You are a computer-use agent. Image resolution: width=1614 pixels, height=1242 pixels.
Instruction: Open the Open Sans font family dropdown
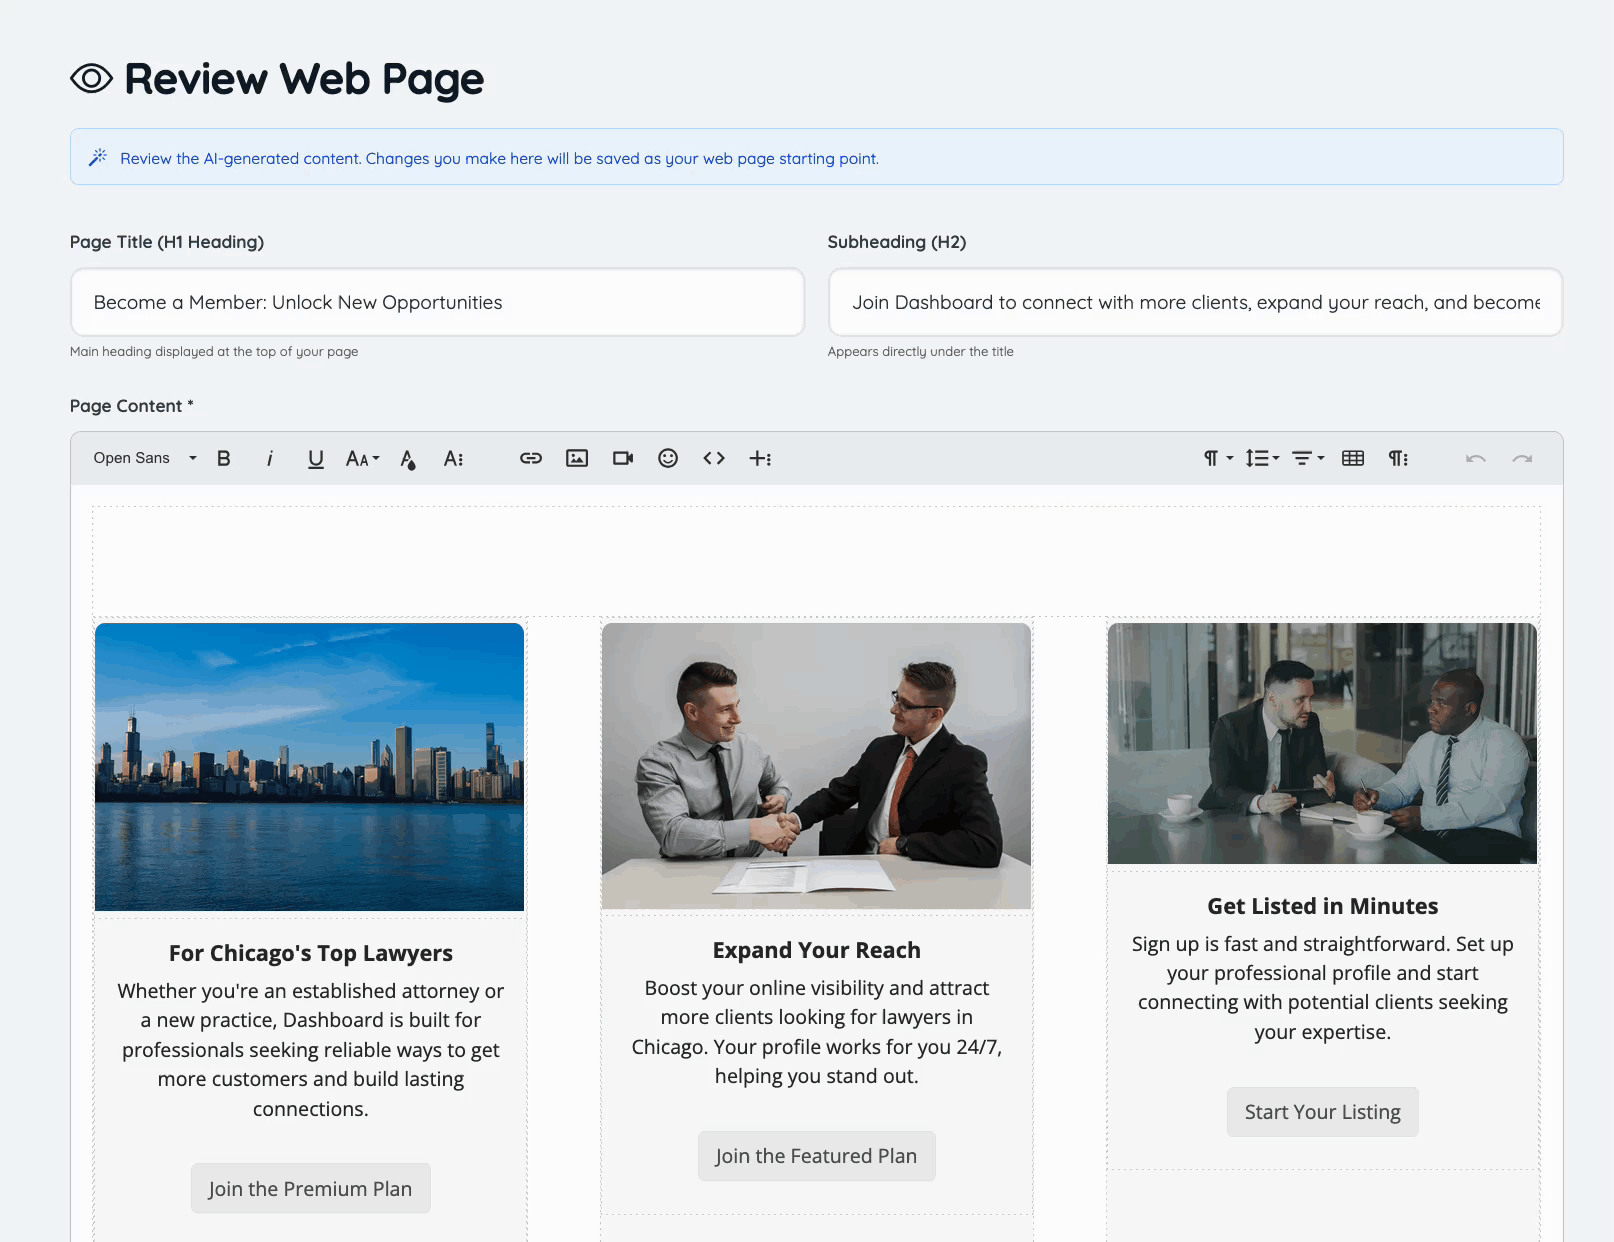144,458
